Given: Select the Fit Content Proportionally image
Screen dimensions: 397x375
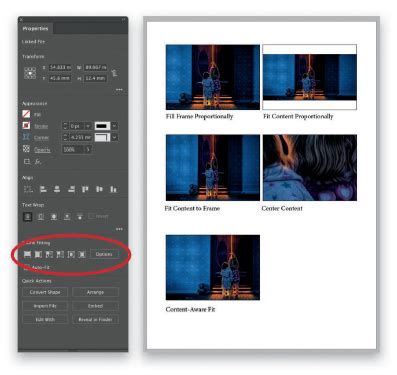Looking at the screenshot, I should tap(310, 77).
